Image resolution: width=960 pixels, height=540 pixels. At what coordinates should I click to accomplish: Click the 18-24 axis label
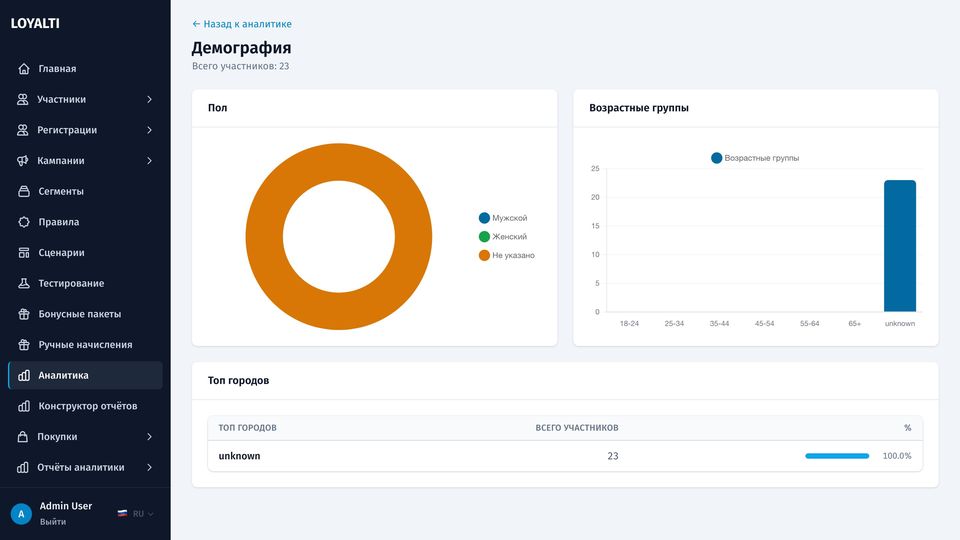coord(629,323)
